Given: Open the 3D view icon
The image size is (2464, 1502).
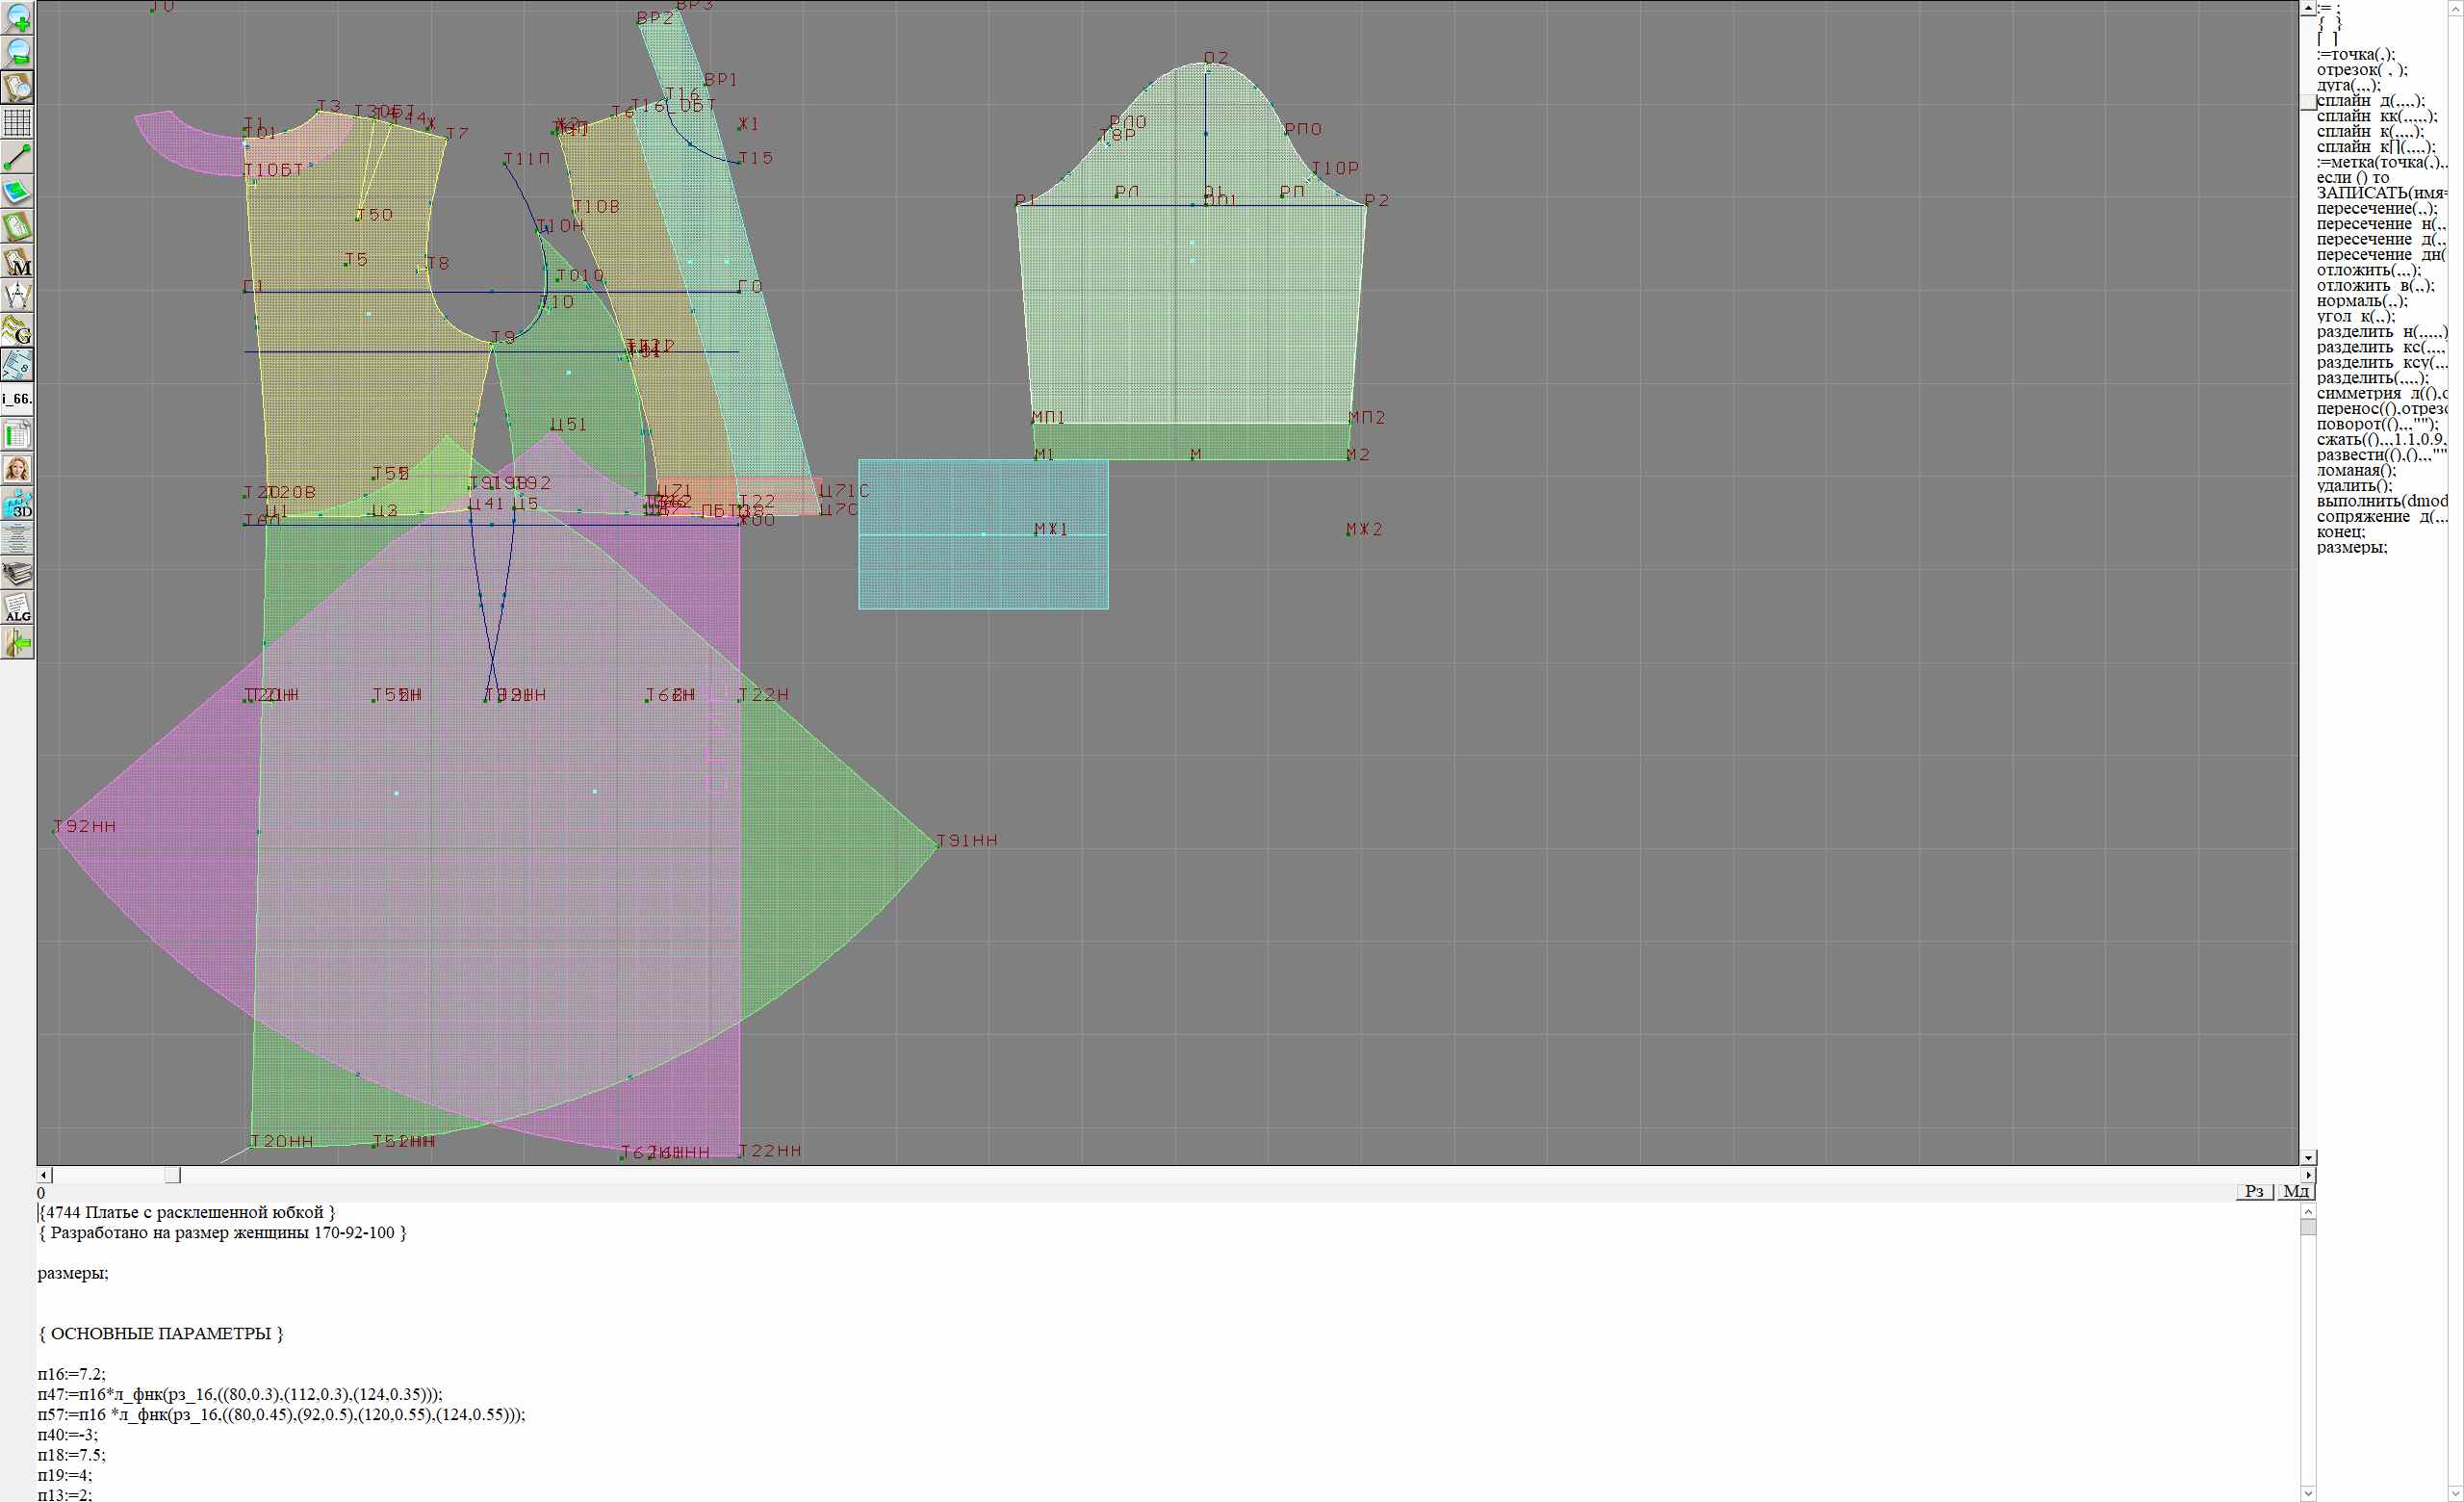Looking at the screenshot, I should [x=18, y=504].
